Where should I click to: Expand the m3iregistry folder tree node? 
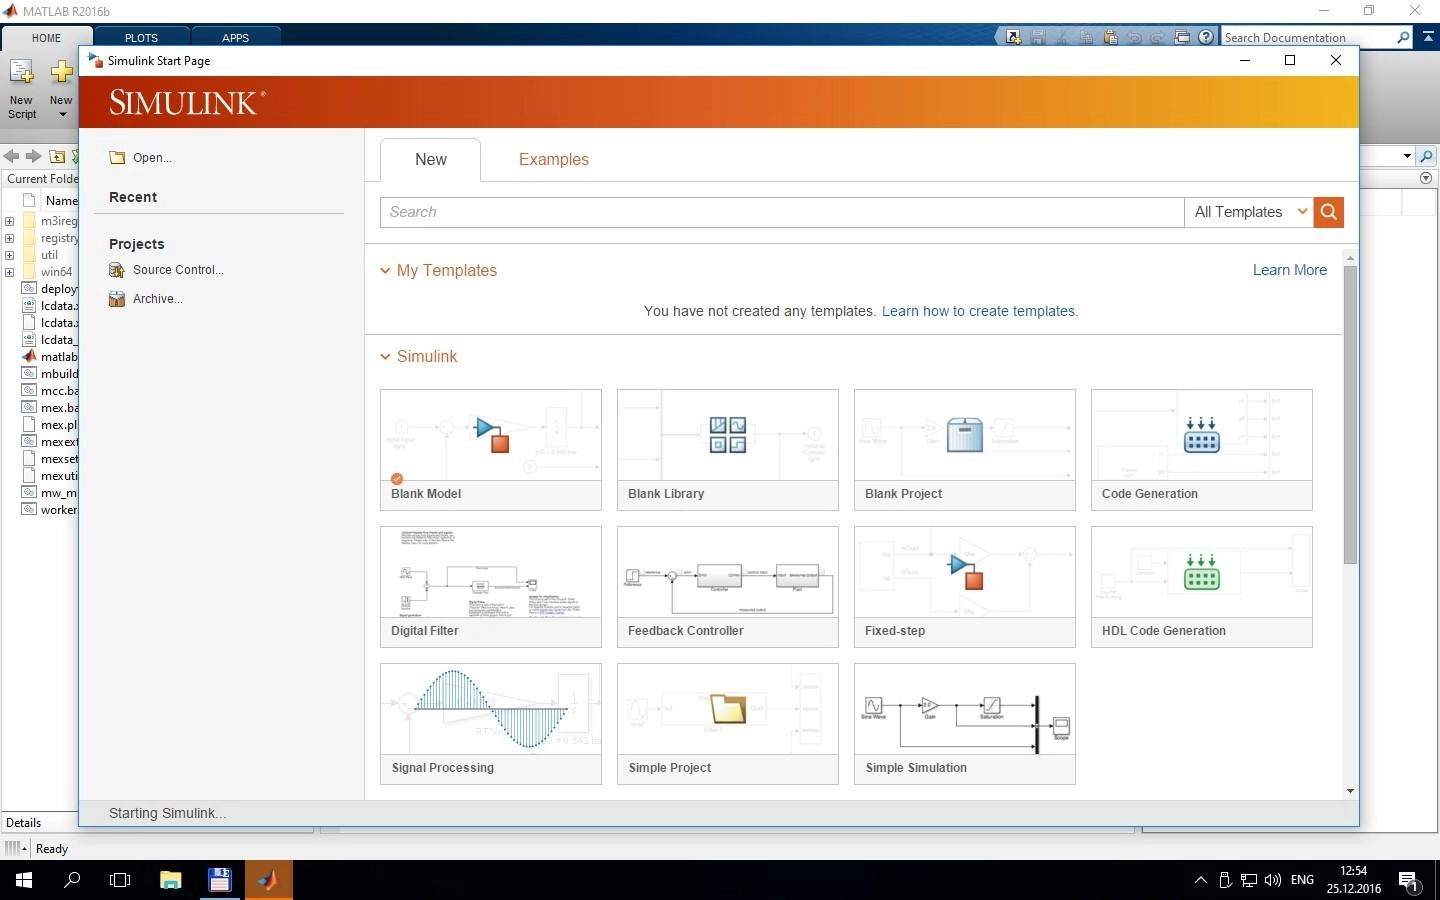click(9, 221)
